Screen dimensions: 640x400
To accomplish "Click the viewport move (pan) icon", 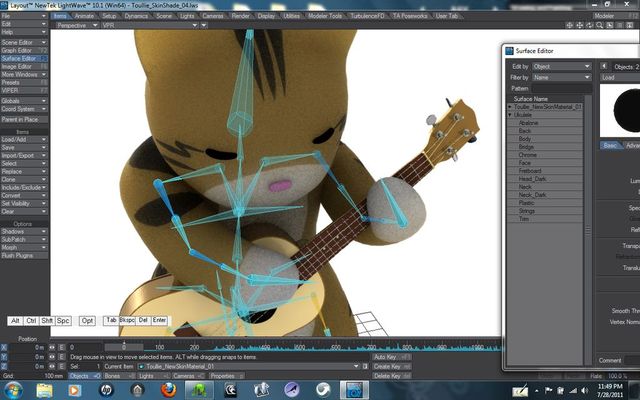I will click(579, 25).
